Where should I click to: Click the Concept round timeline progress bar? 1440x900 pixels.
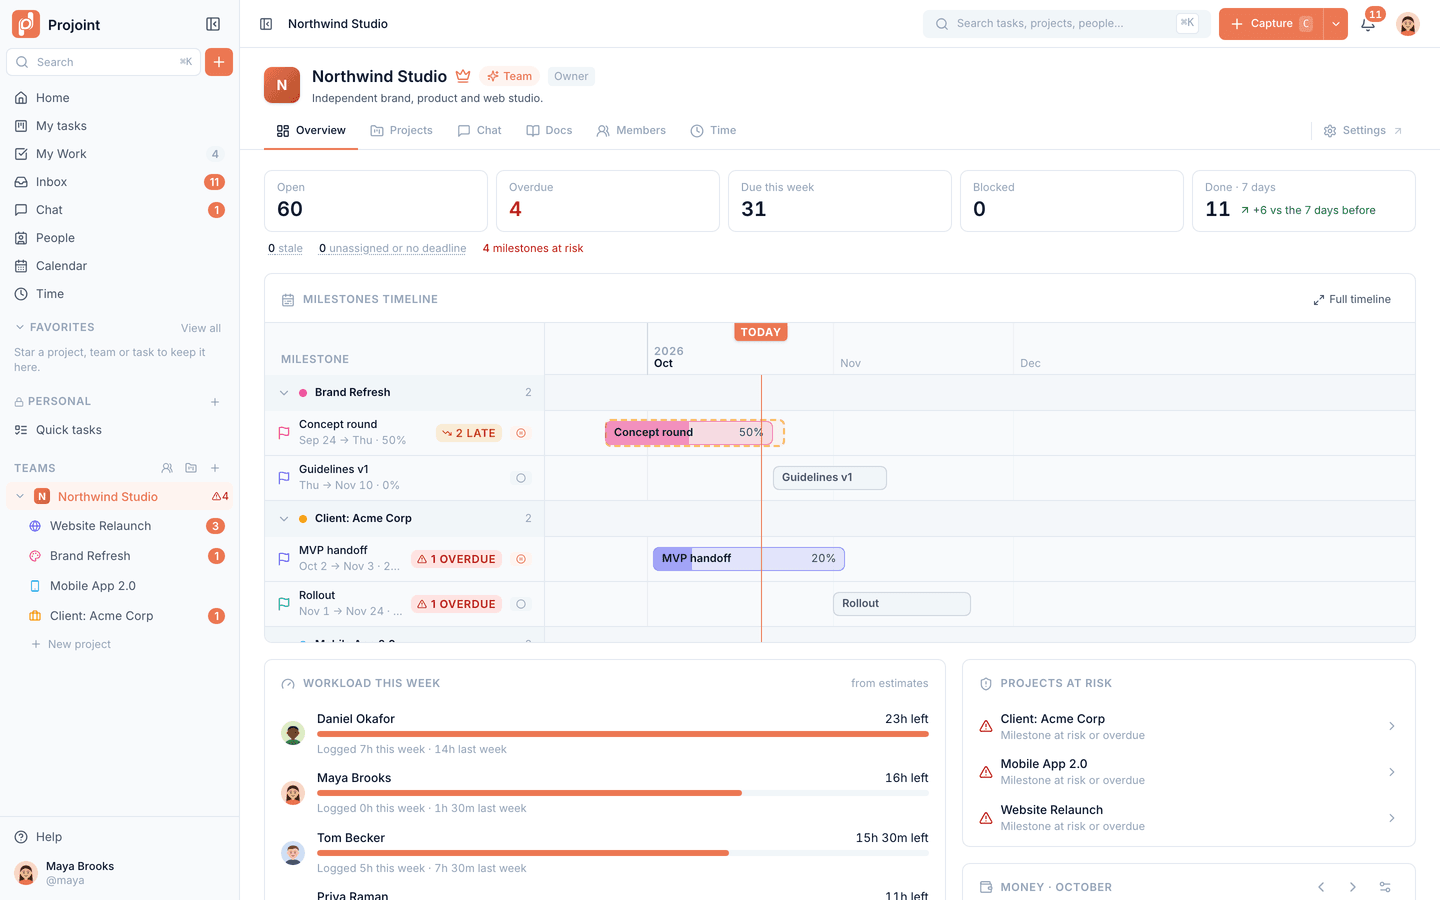click(x=688, y=433)
